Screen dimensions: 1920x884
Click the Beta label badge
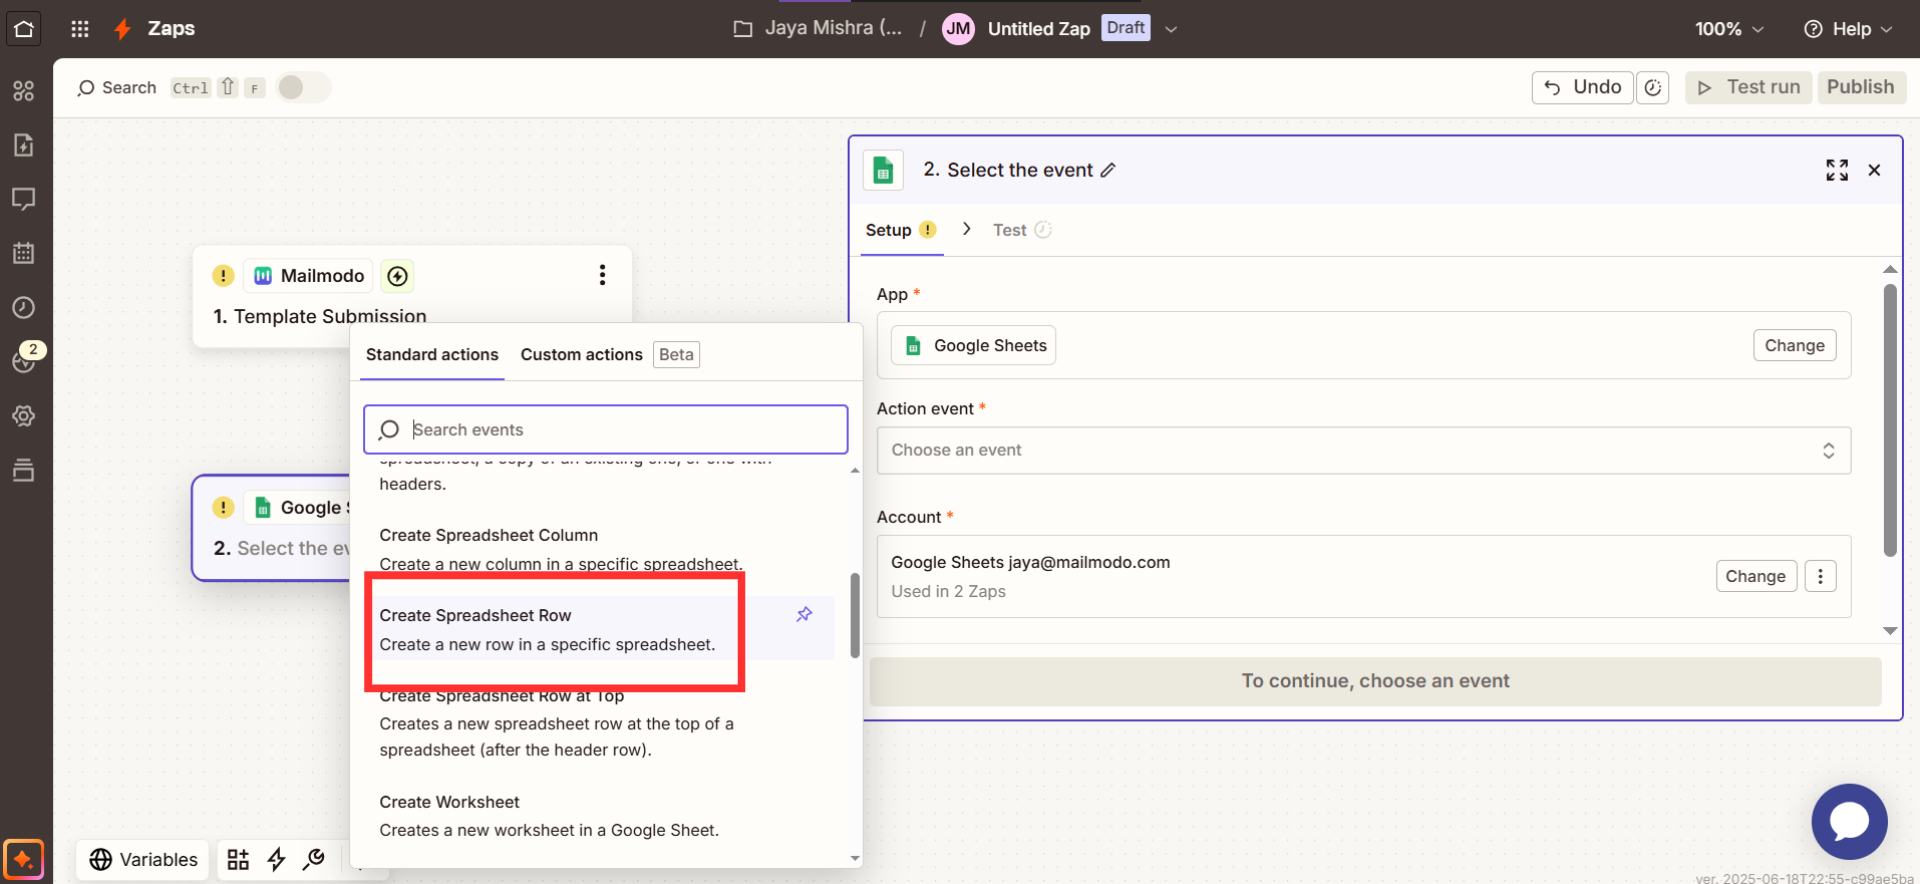point(676,355)
